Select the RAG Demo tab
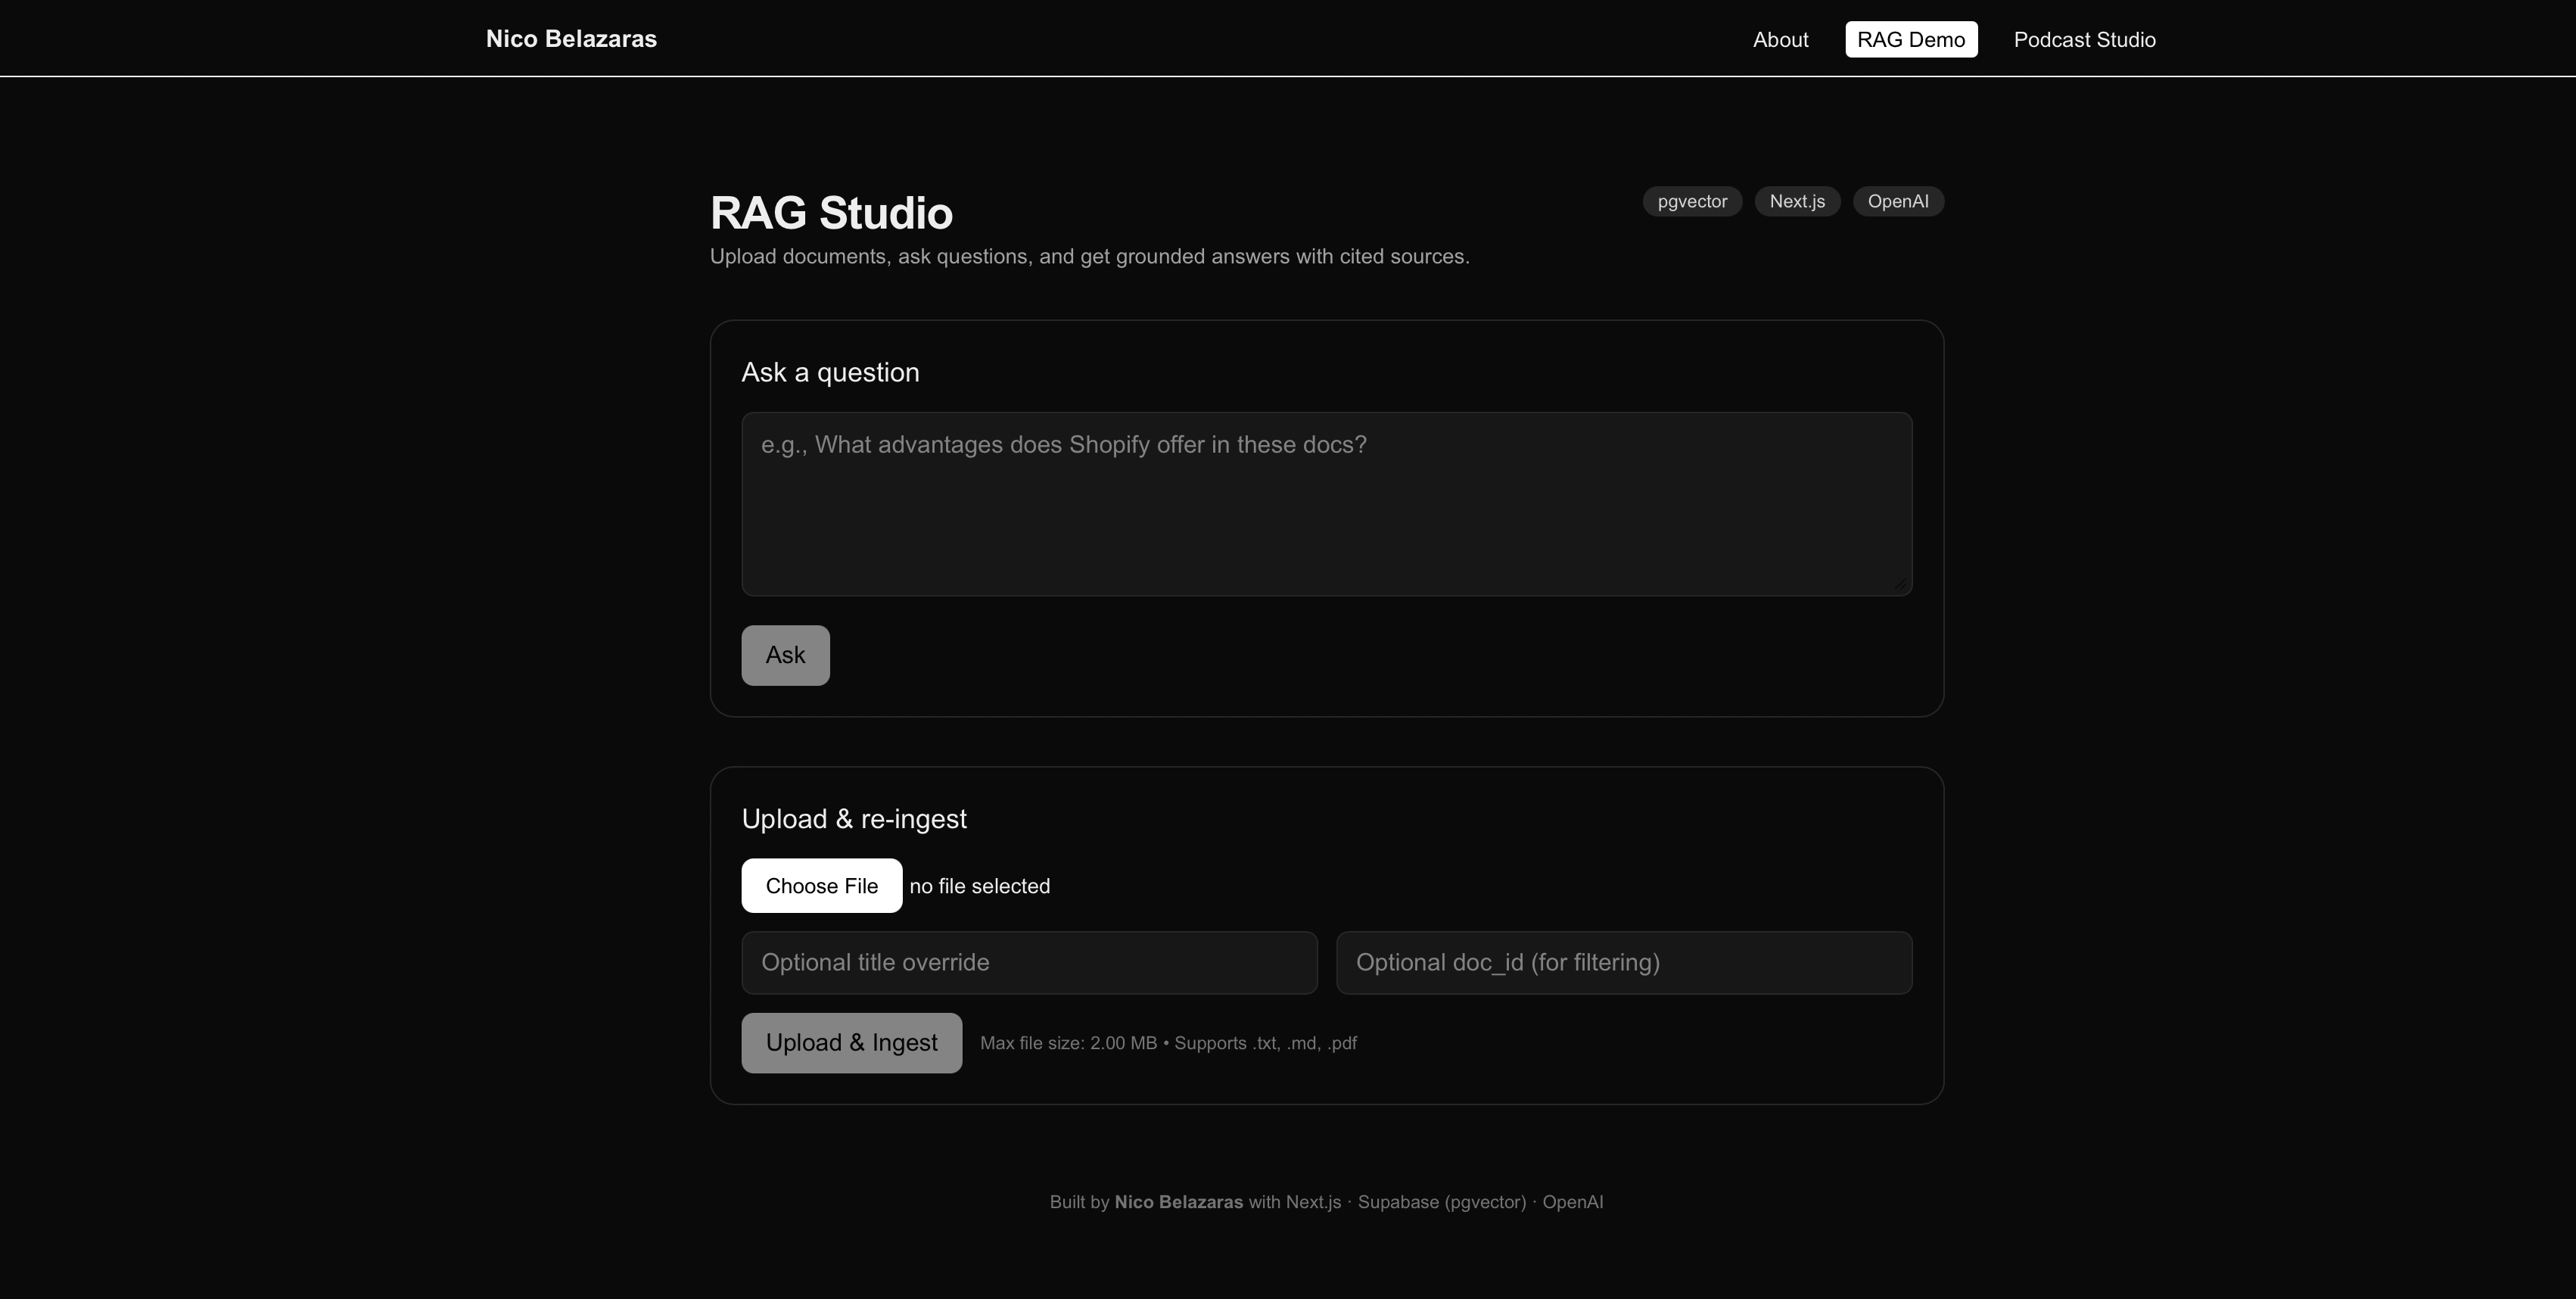 point(1911,39)
